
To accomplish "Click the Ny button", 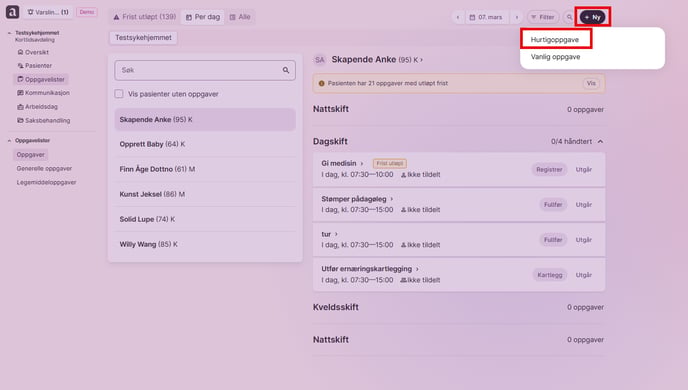I will (592, 17).
